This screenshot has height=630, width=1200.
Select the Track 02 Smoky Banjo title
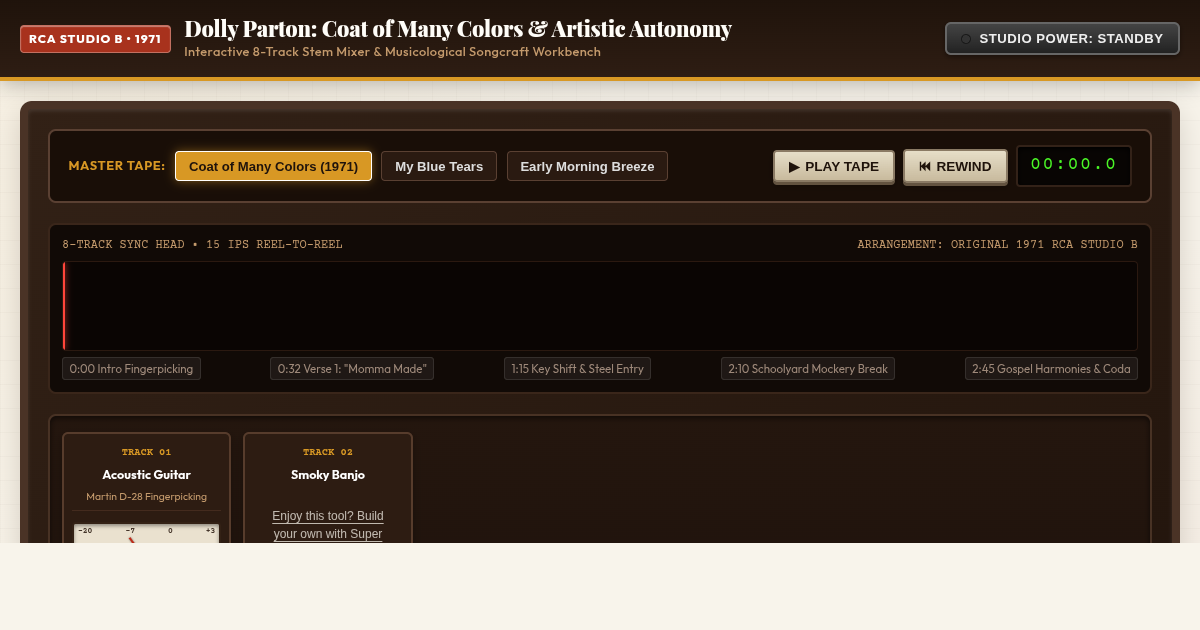[328, 475]
